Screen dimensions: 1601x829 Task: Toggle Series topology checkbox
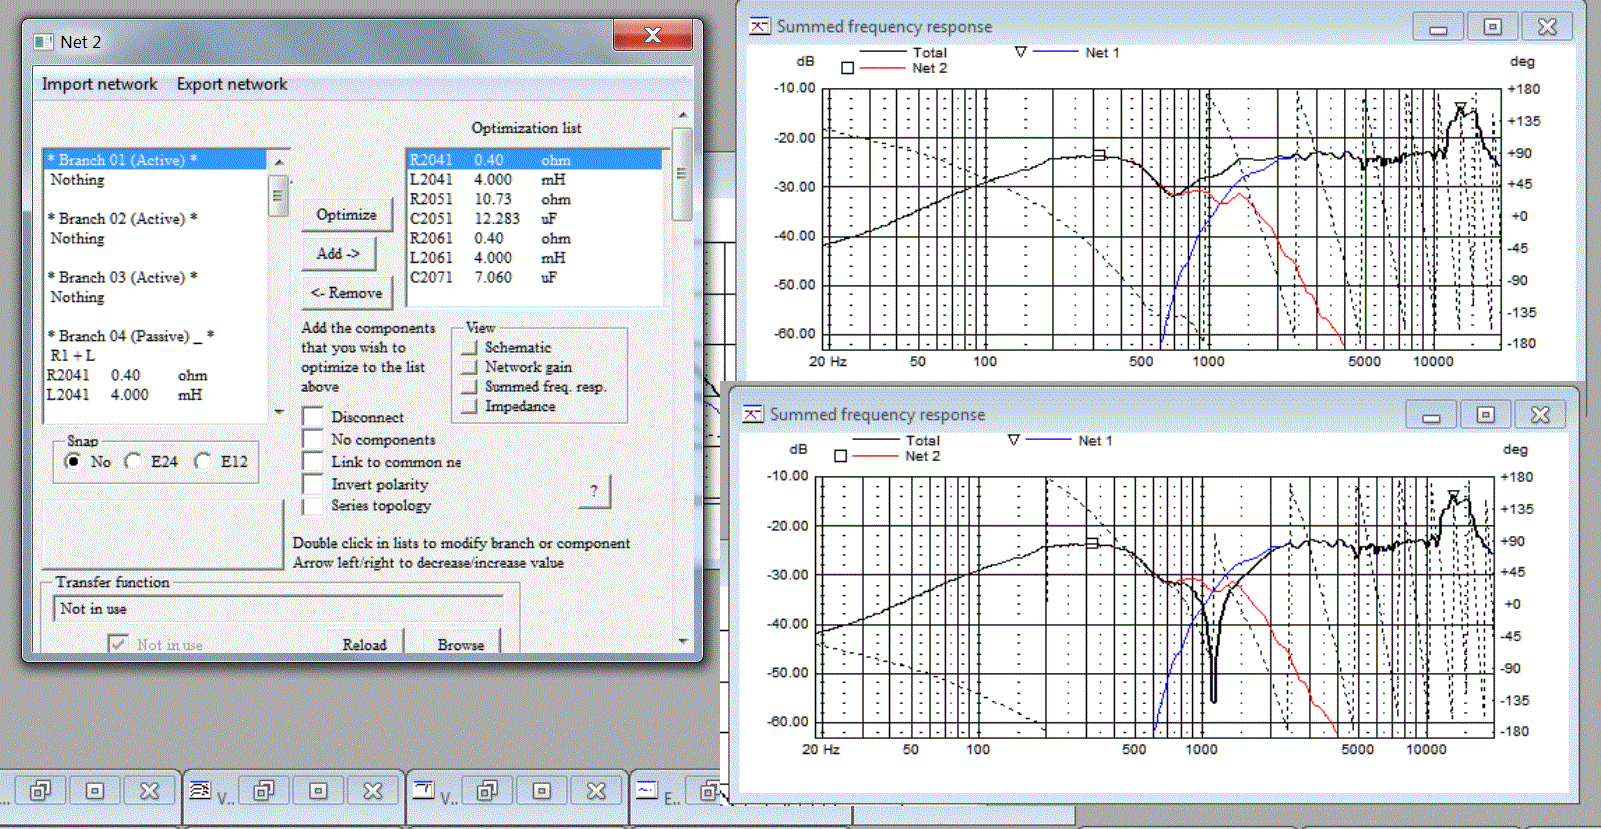click(x=313, y=505)
